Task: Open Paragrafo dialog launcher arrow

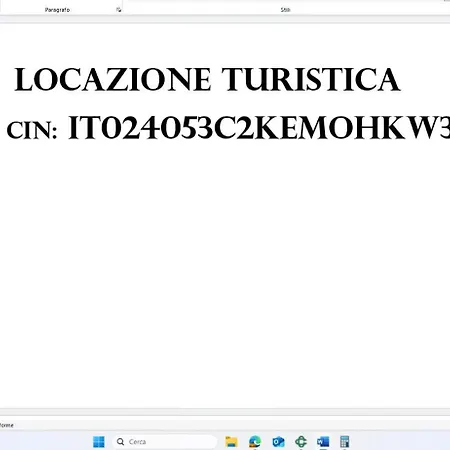Action: [x=118, y=10]
